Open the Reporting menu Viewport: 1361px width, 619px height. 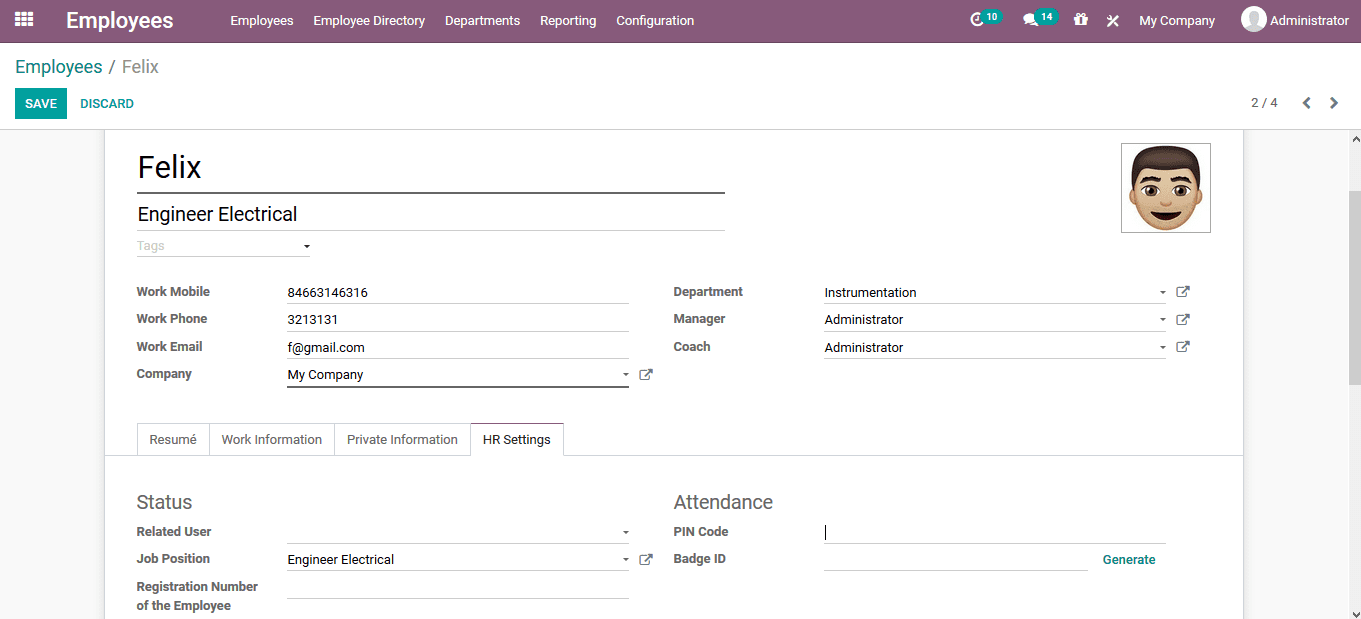[x=567, y=20]
